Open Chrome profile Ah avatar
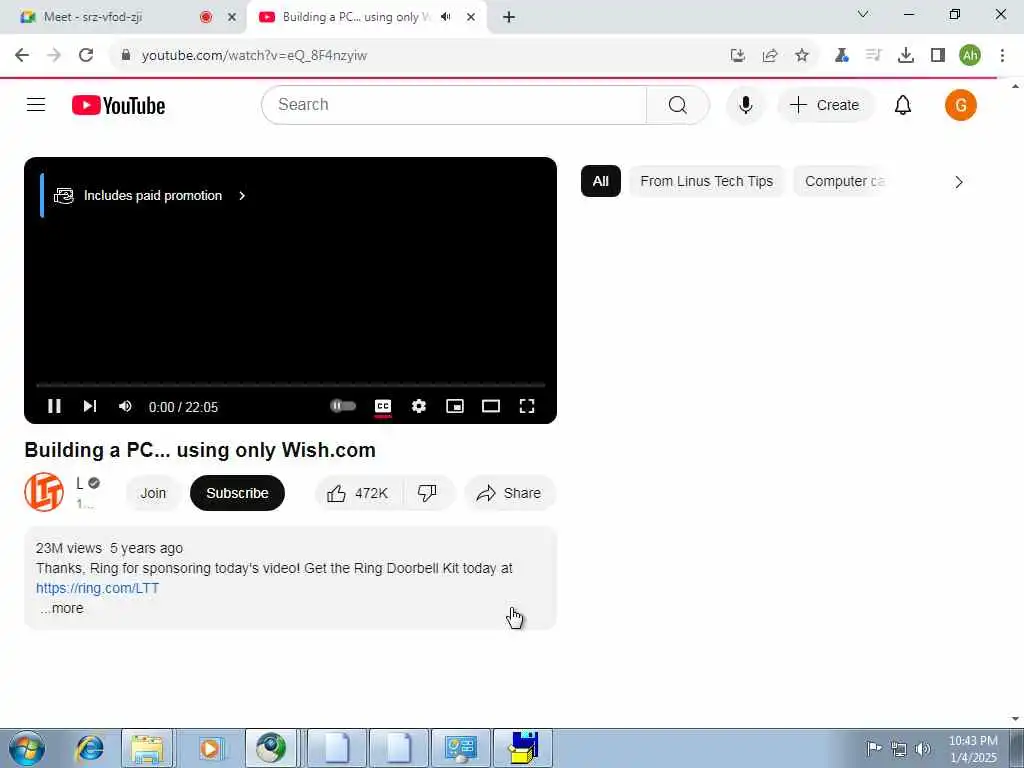1024x768 pixels. [970, 56]
